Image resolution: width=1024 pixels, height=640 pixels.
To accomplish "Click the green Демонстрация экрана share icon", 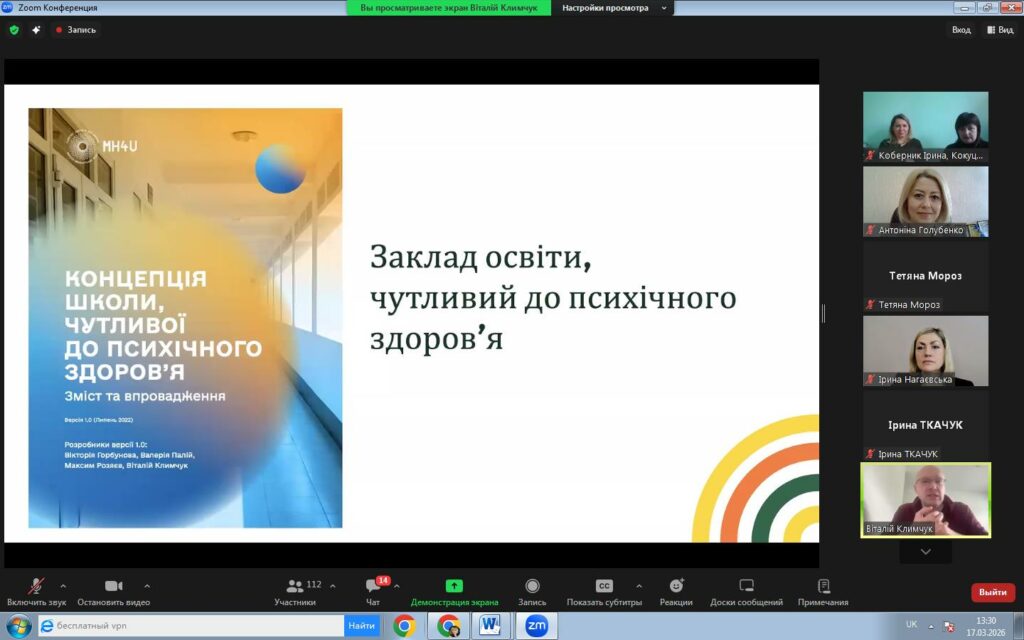I will pos(454,586).
